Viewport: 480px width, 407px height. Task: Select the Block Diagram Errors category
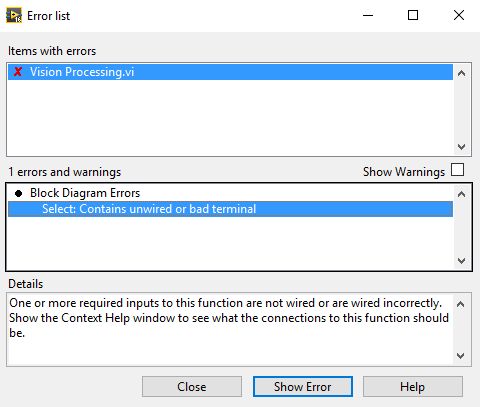tap(85, 193)
